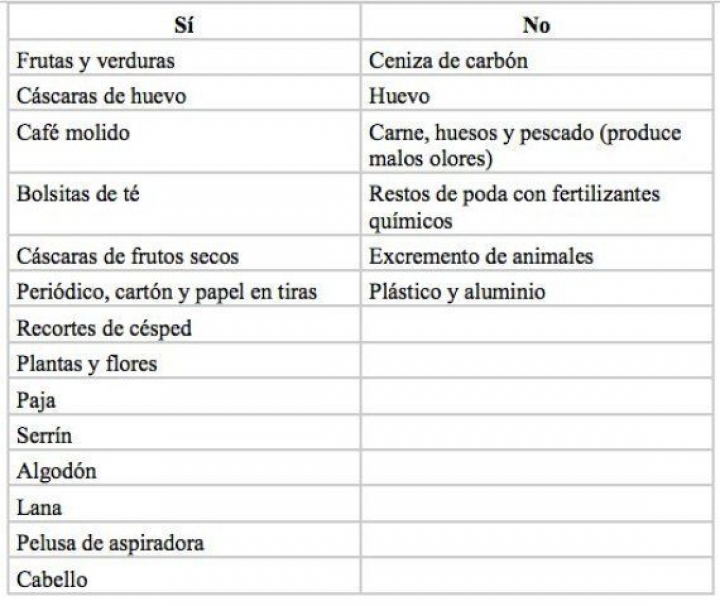This screenshot has height=606, width=720.
Task: Select the "Recortes de césped" row
Action: tap(104, 328)
